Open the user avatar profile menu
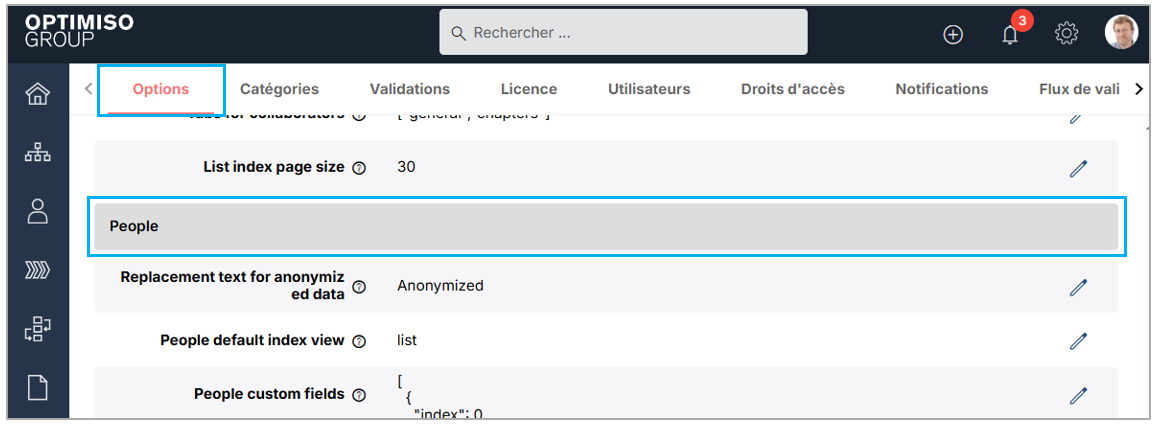 pyautogui.click(x=1121, y=33)
